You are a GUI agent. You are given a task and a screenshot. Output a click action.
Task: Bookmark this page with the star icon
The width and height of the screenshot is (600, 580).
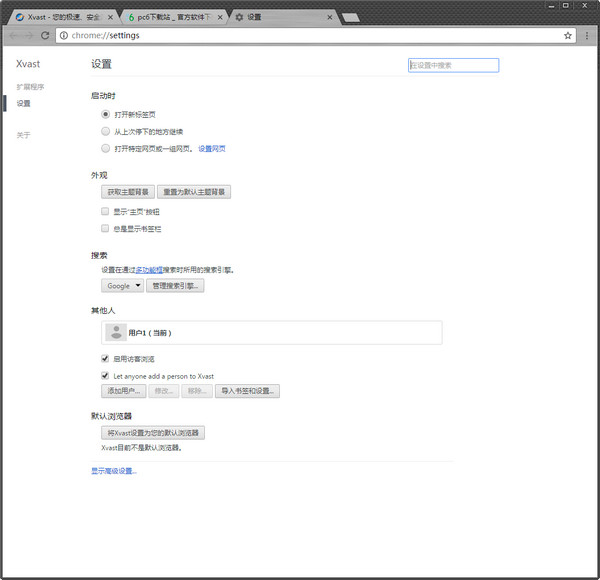pos(568,35)
